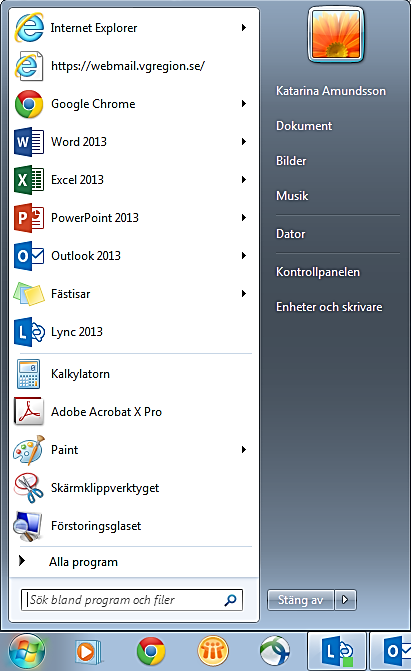Click the text Lync 2013
The image size is (411, 671).
coord(77,332)
